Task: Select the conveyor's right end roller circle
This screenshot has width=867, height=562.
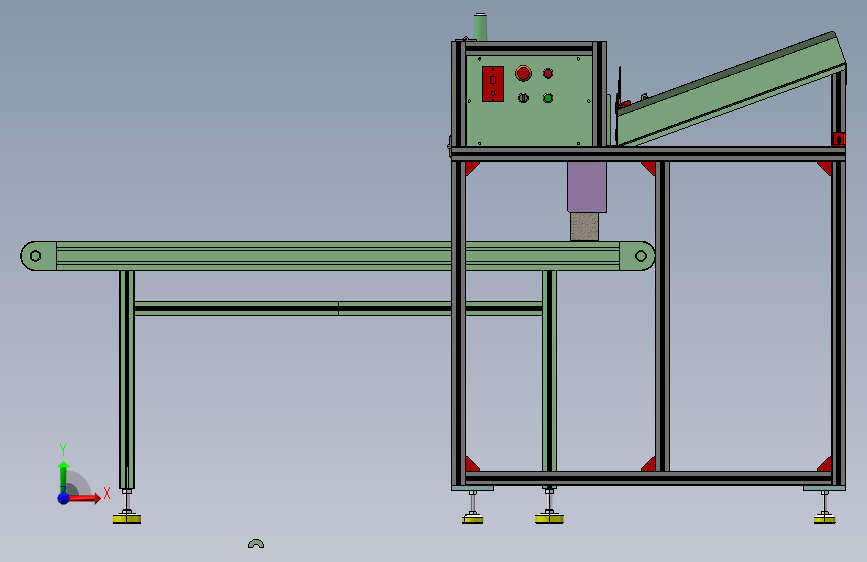Action: [641, 256]
